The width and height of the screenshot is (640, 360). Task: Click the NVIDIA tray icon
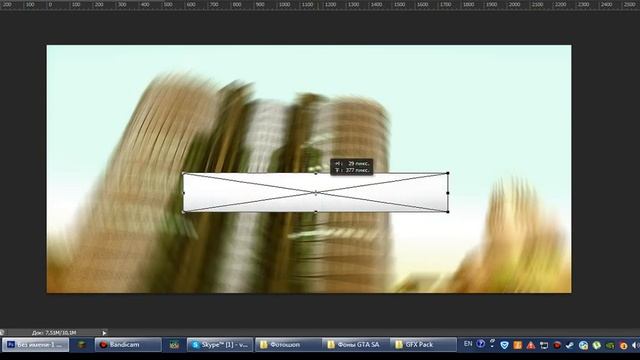(x=610, y=346)
